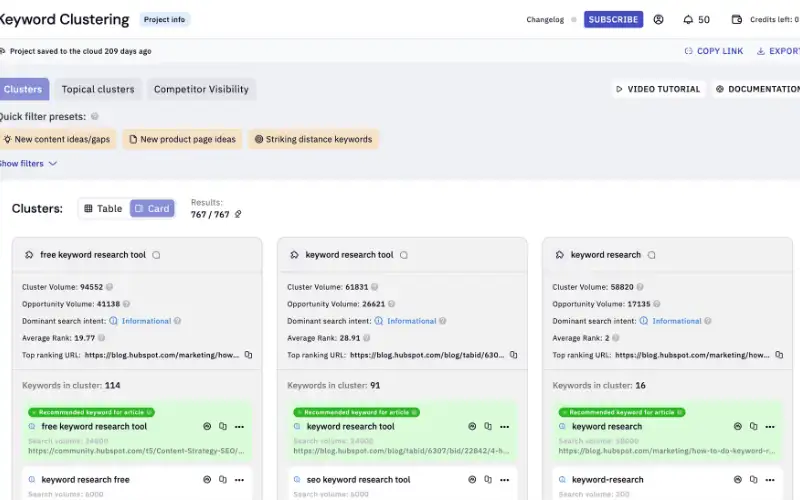Open more options for keyword research free
Screen dimensions: 800x500
pyautogui.click(x=239, y=480)
